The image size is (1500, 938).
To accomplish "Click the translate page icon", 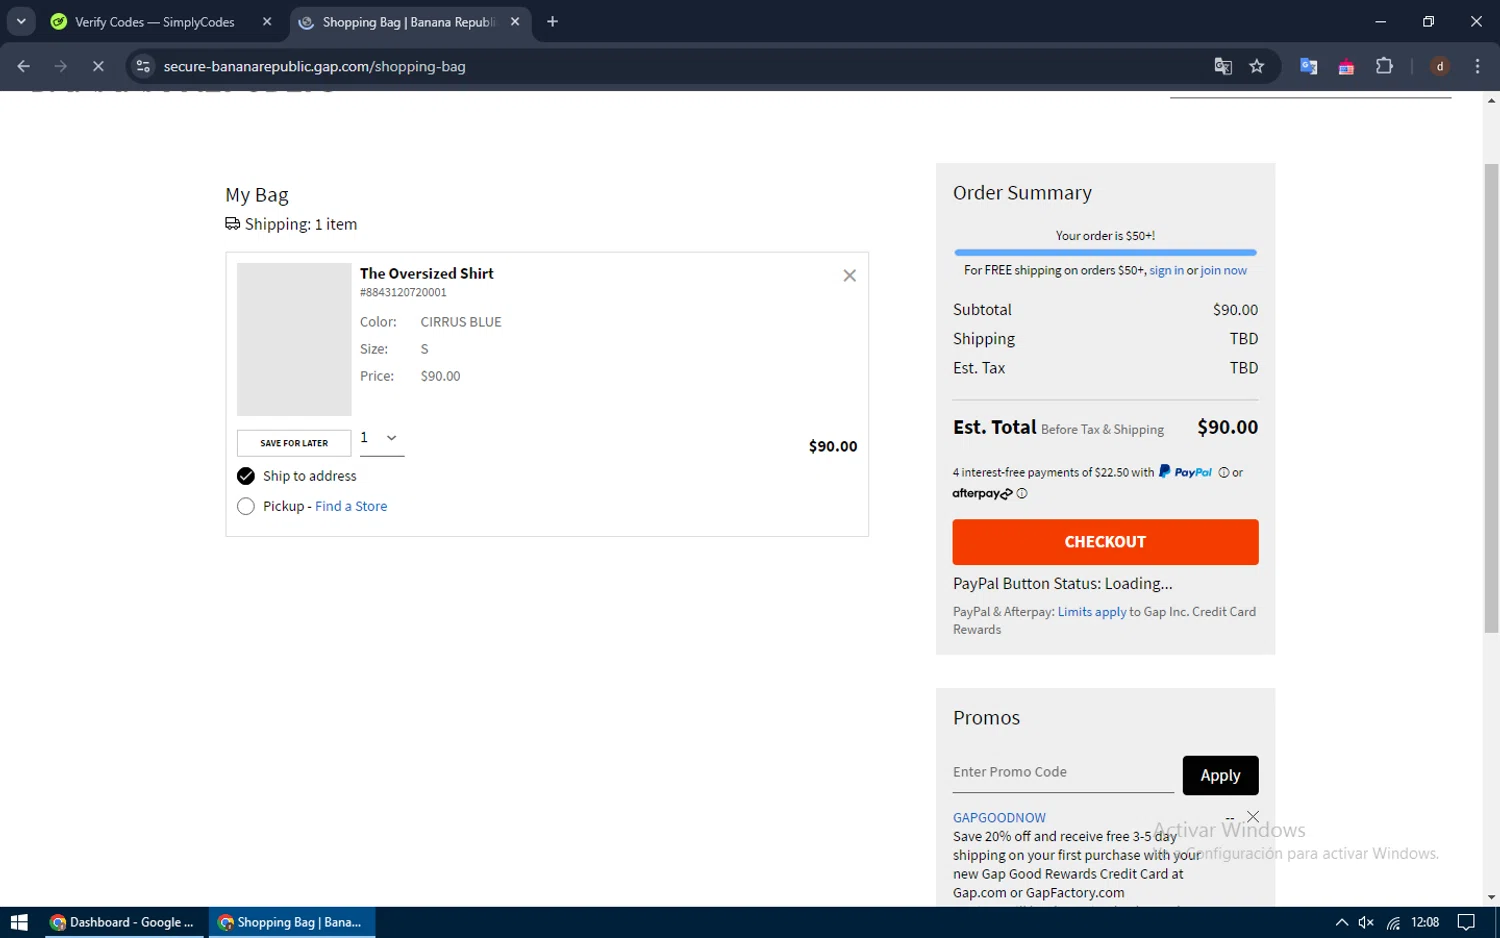I will [1223, 66].
